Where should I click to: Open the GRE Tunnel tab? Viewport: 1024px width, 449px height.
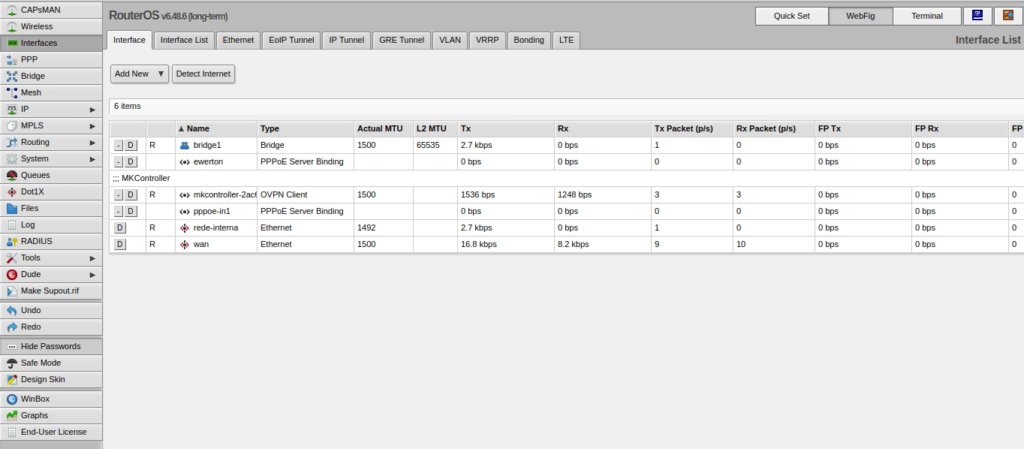402,40
